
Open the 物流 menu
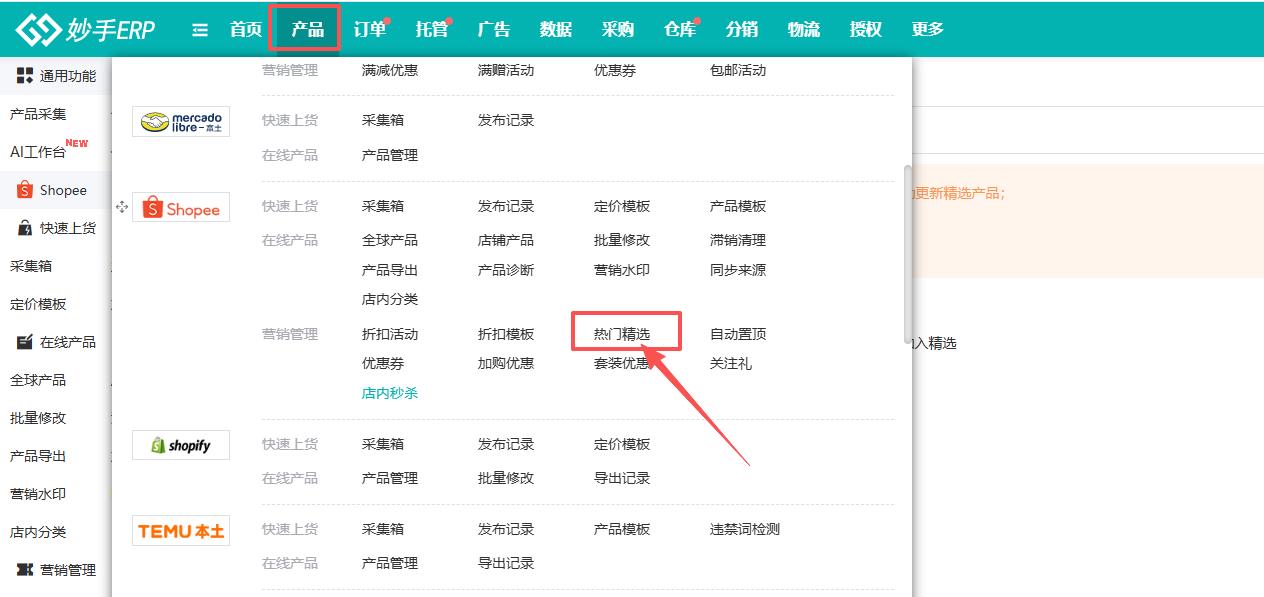[803, 29]
